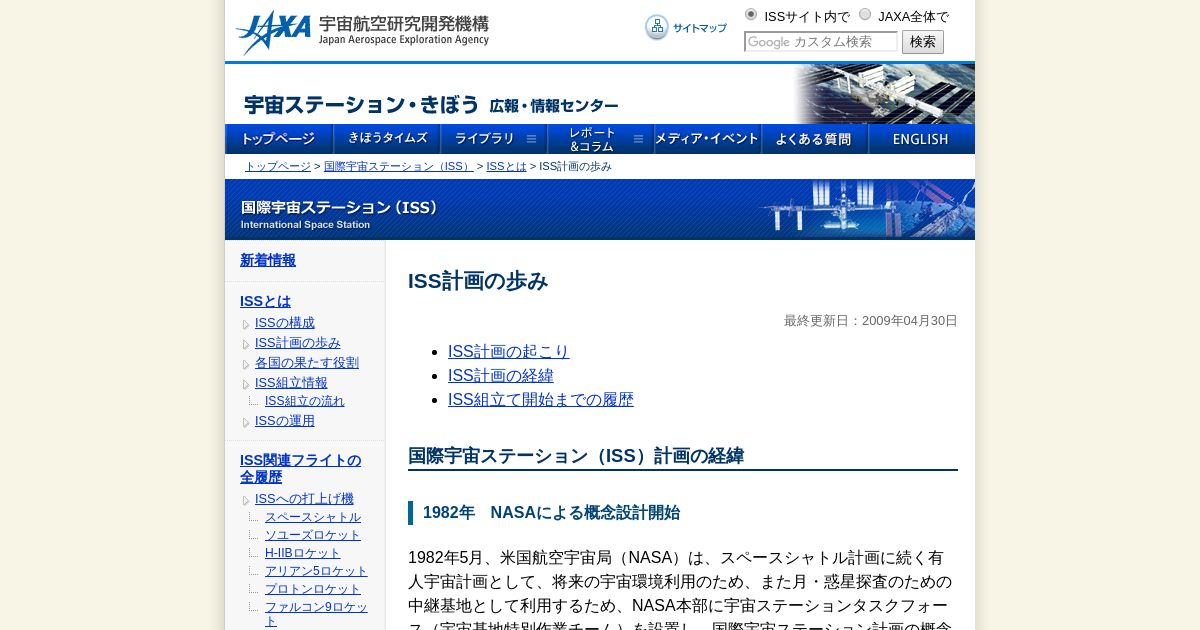Open ISS計画の歩み in the sidebar
The image size is (1200, 630).
[x=298, y=343]
